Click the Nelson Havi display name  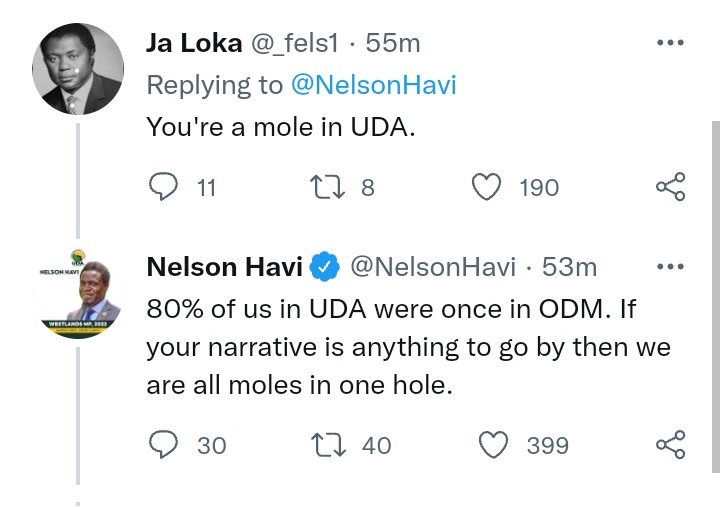[225, 267]
